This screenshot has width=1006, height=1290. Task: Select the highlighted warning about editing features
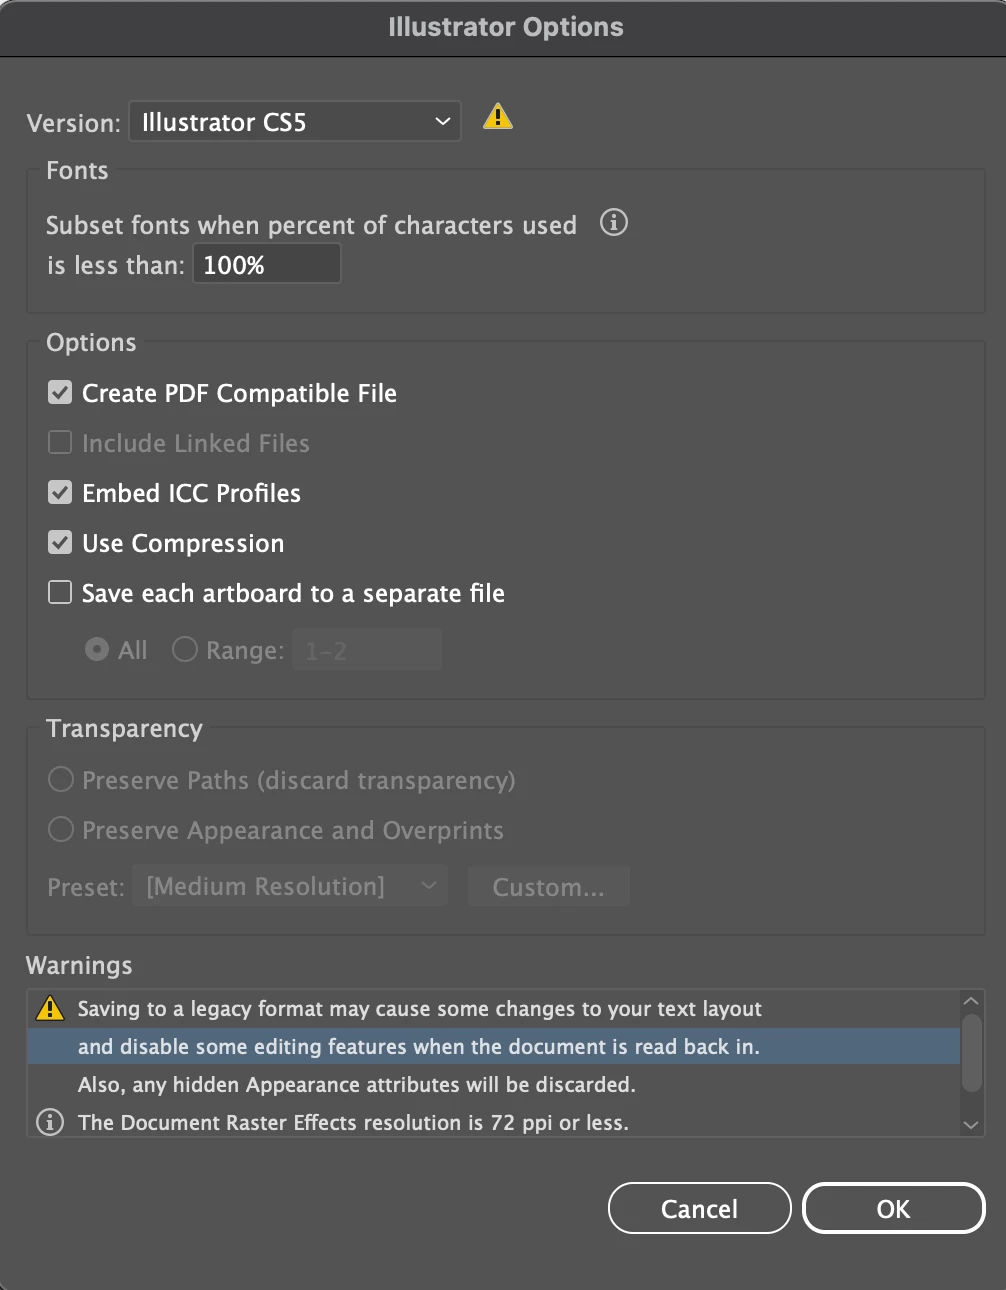(418, 1047)
